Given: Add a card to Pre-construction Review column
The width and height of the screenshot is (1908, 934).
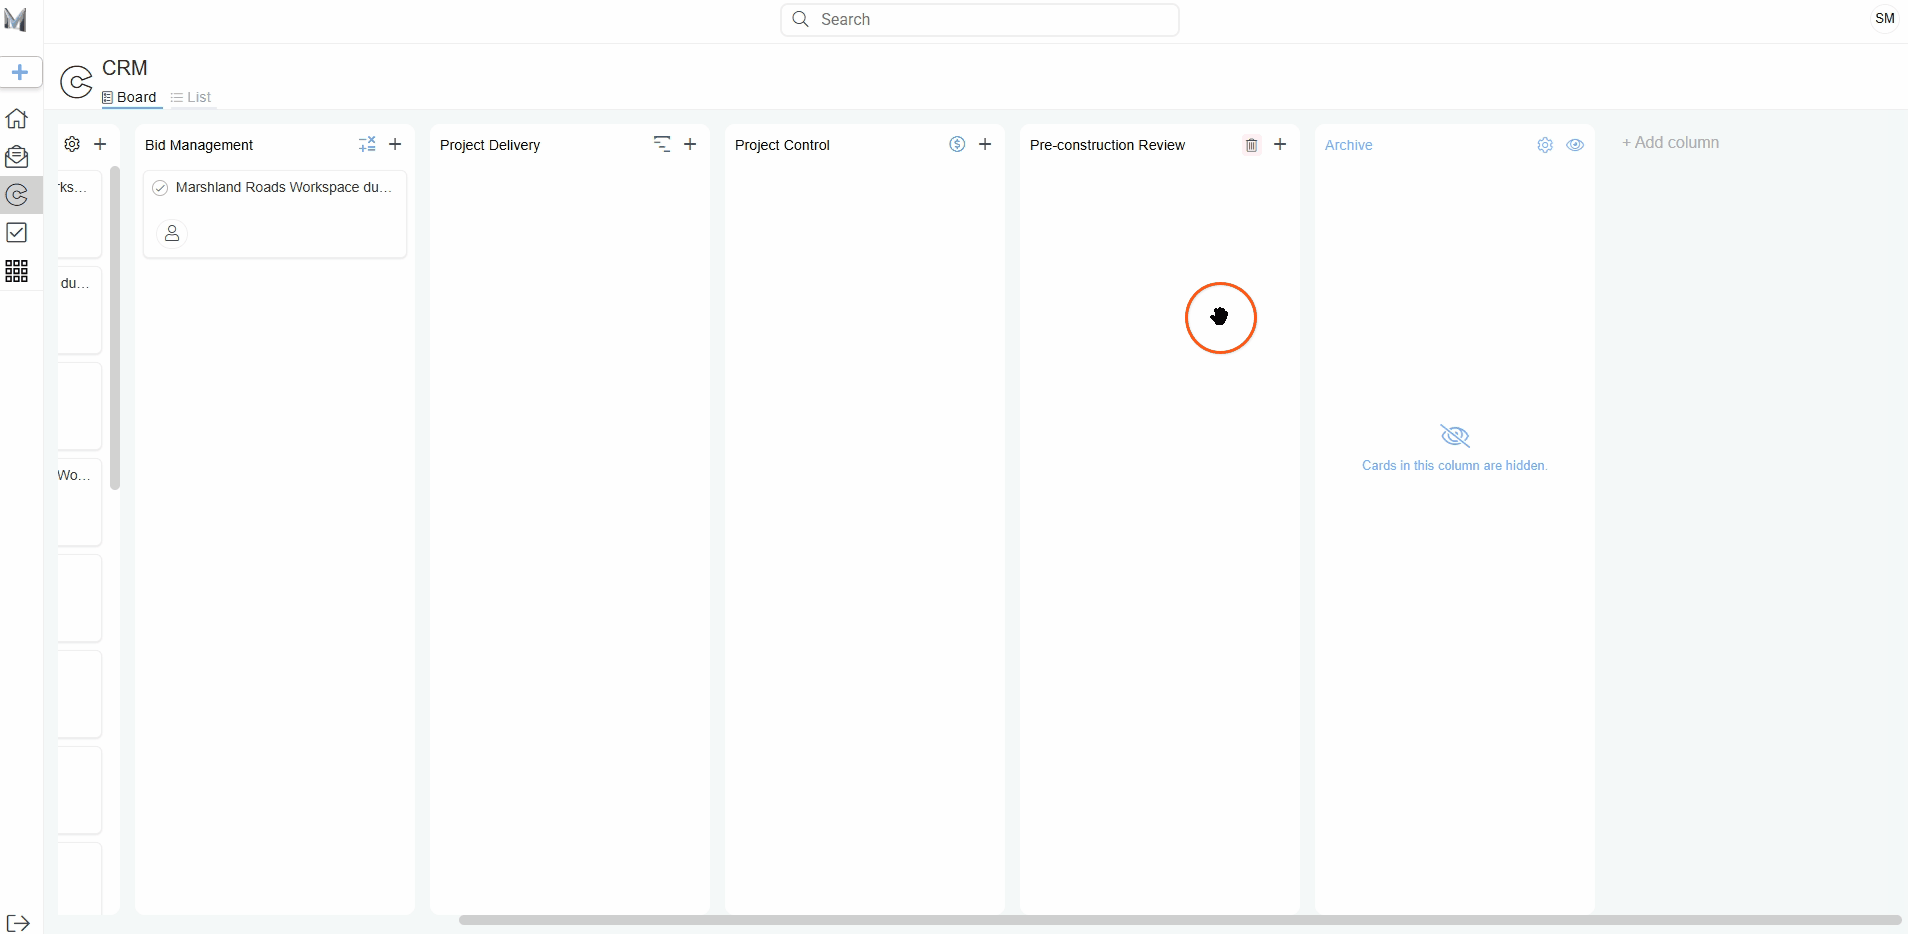Looking at the screenshot, I should 1280,144.
